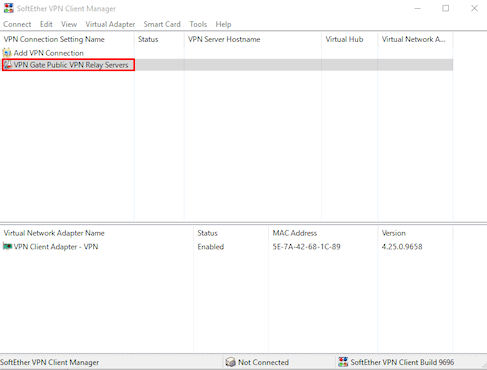Click SoftEther VPN Client Build 9696 text
The image size is (487, 370).
(x=402, y=362)
